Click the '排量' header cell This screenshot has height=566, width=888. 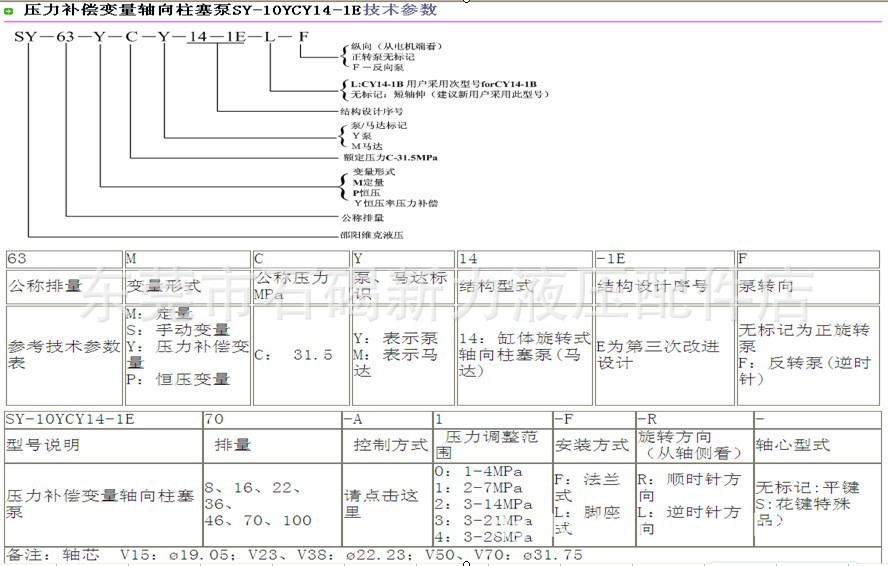[x=272, y=445]
